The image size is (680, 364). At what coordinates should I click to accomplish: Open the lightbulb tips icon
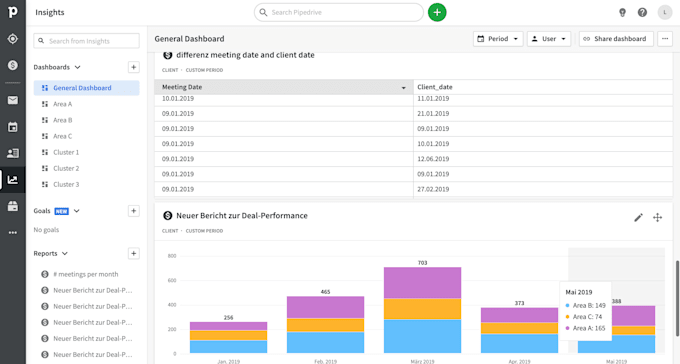[x=622, y=13]
